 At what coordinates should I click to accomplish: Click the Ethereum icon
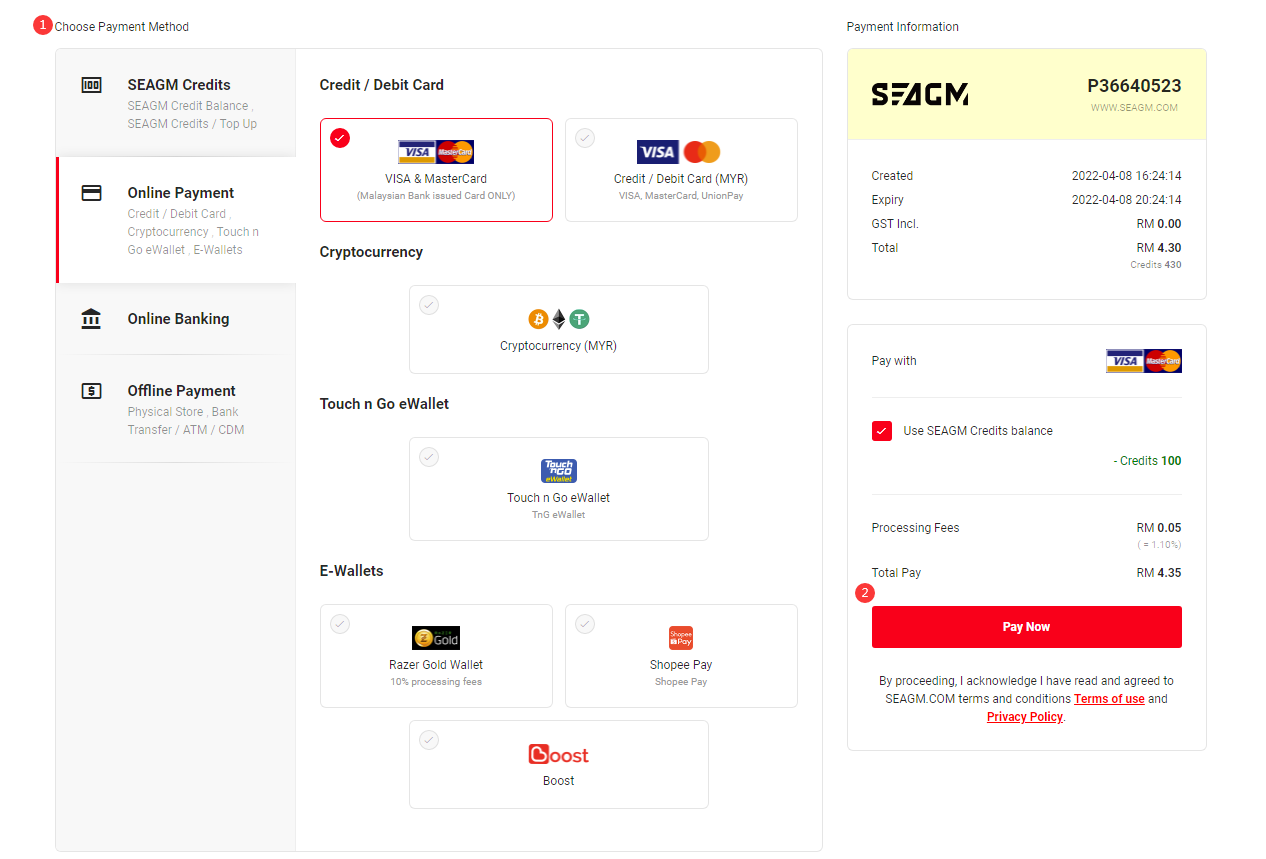[559, 319]
